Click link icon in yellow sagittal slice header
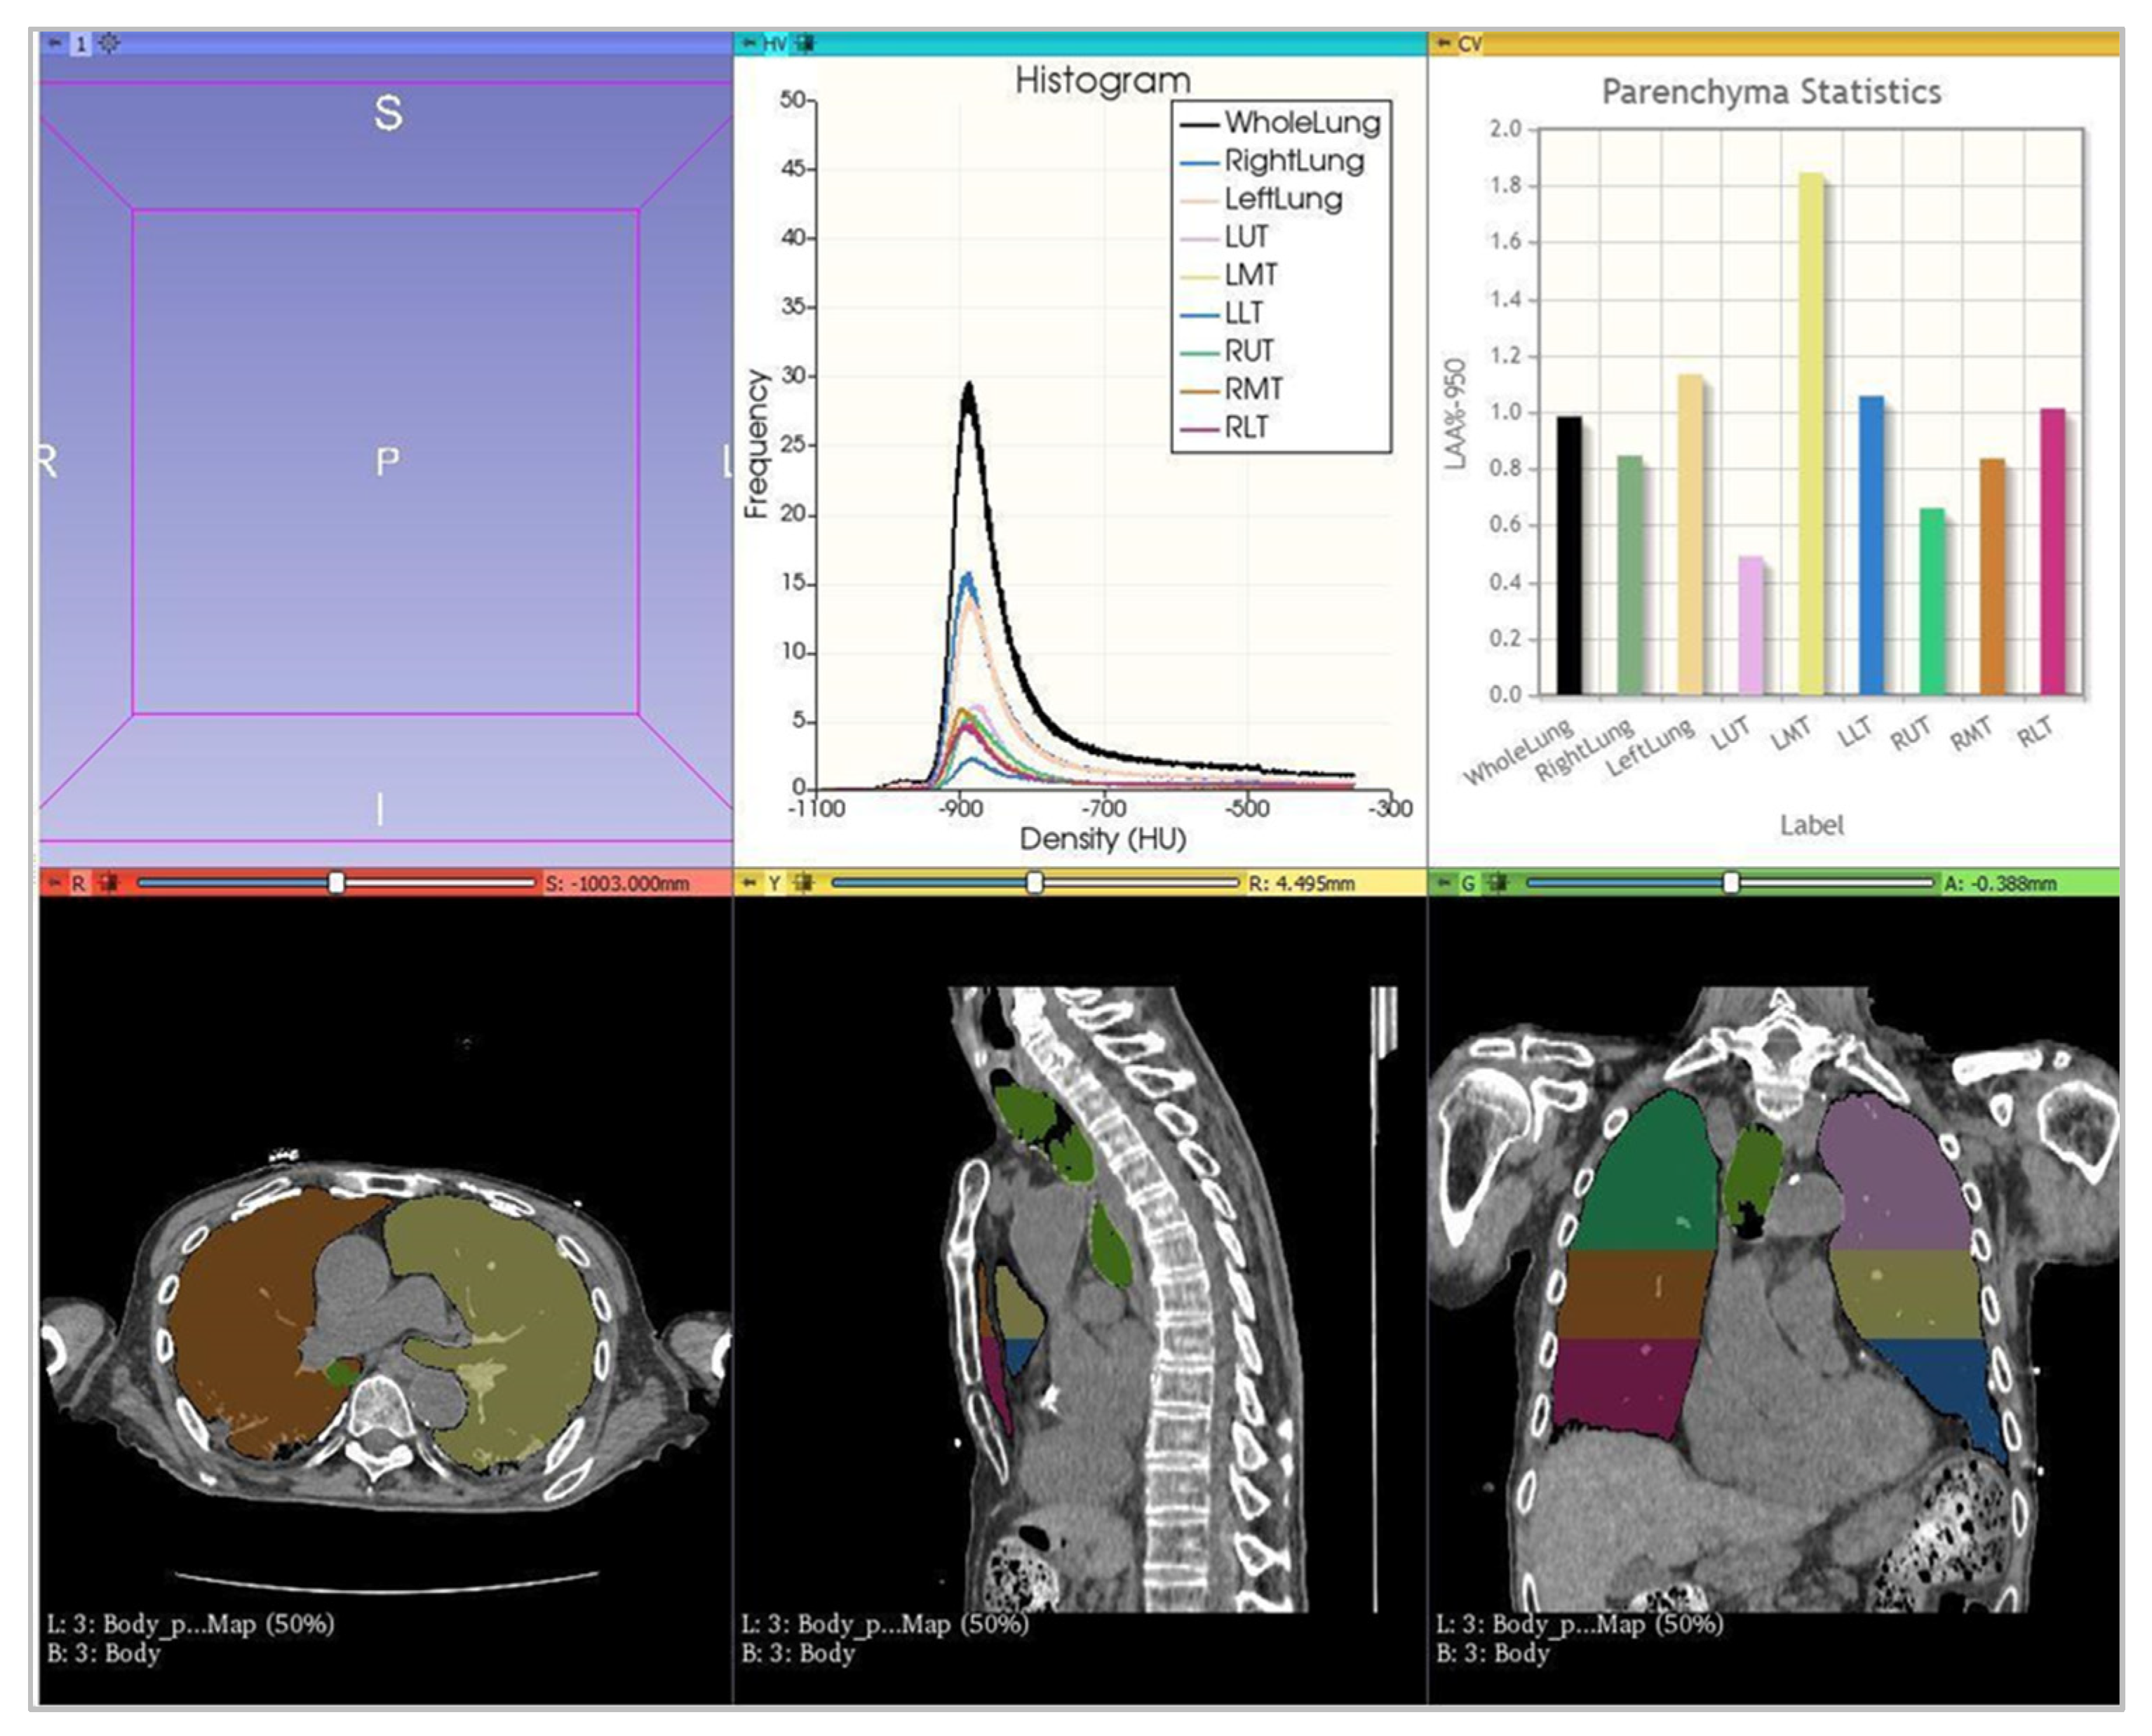The image size is (2152, 1736). pos(803,883)
